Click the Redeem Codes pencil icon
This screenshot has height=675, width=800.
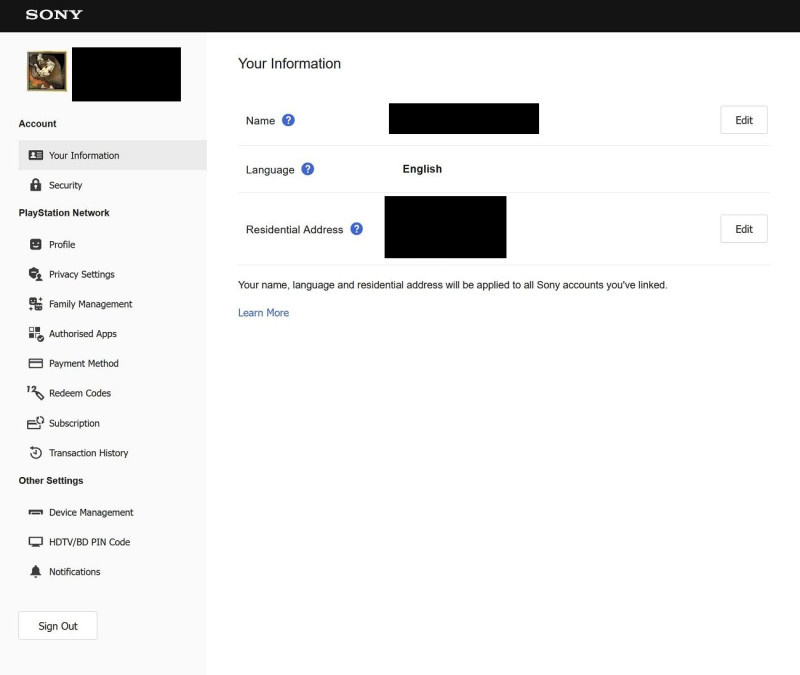click(x=36, y=393)
